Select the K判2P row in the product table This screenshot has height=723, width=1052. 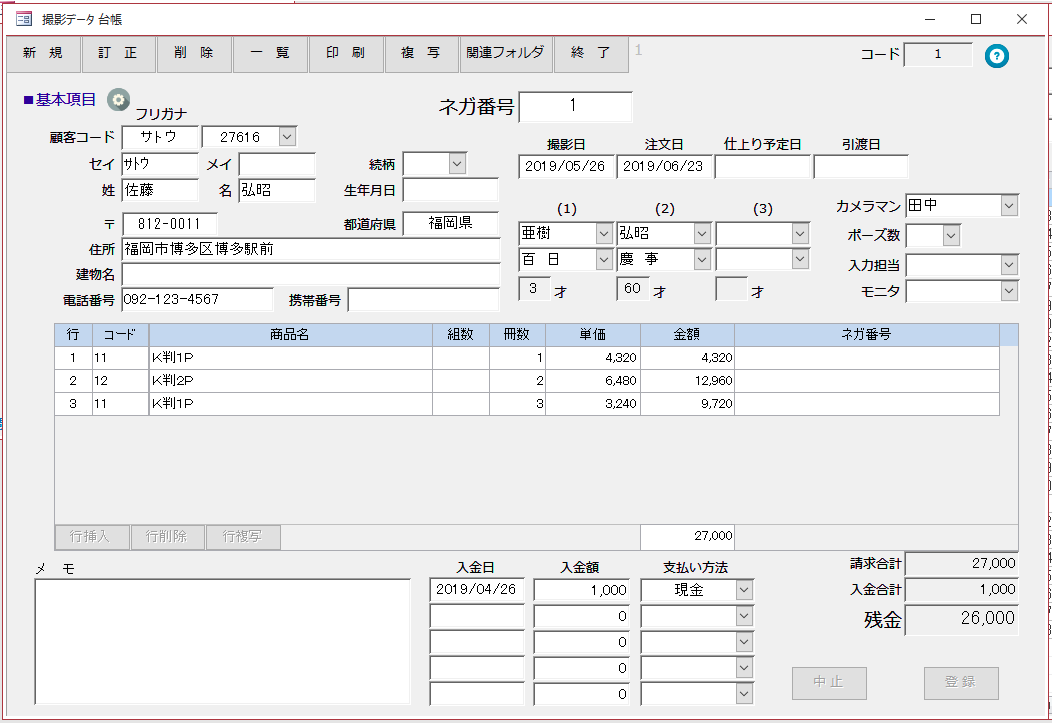point(290,381)
